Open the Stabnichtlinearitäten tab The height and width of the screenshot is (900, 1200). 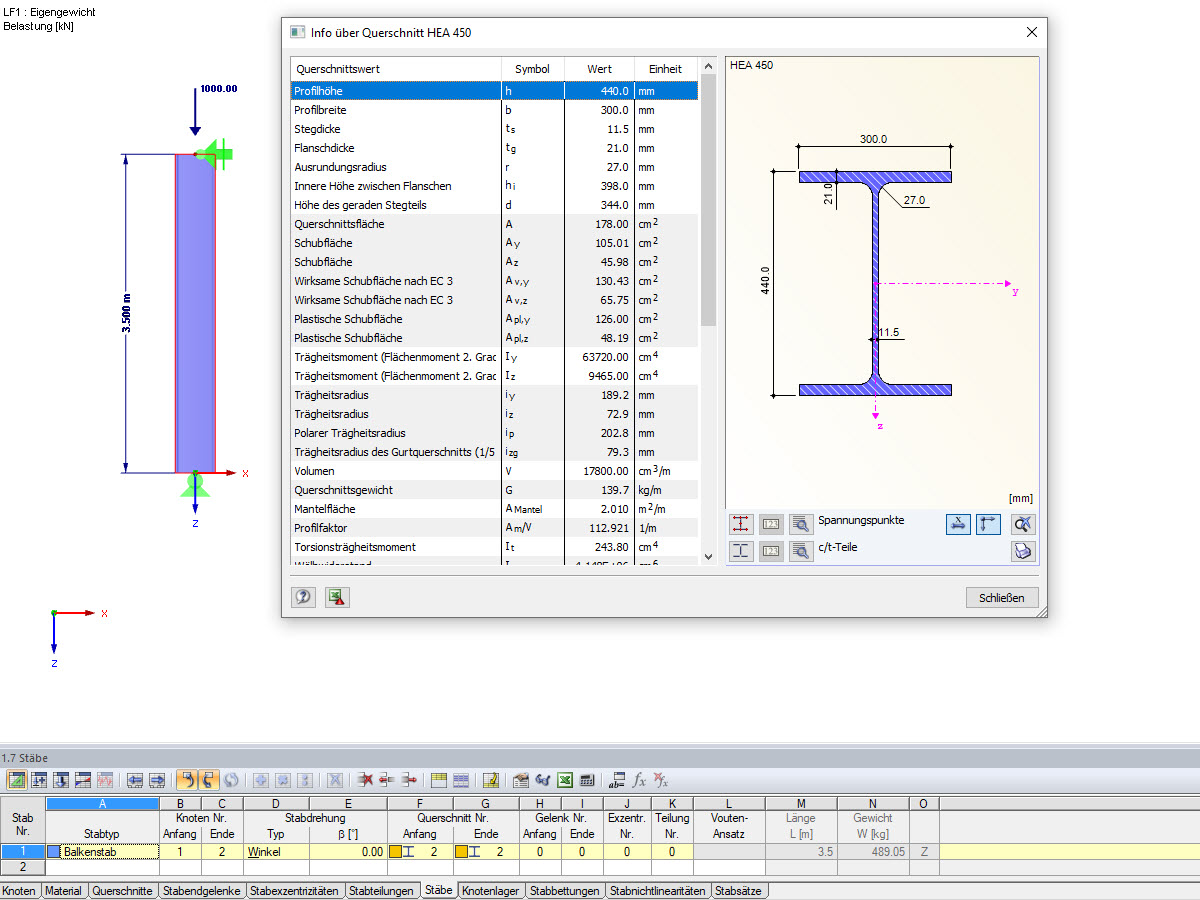tap(658, 891)
